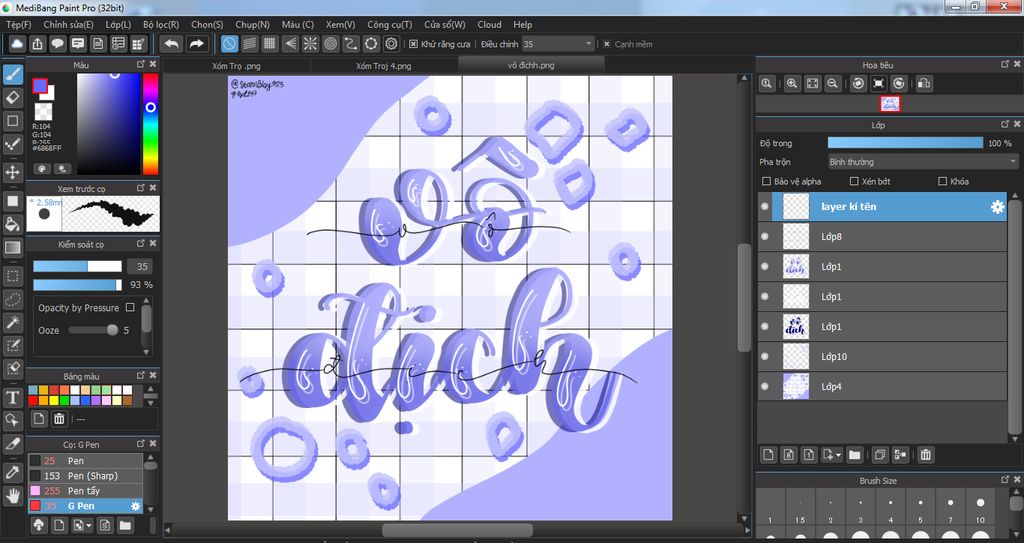Enable crisscross grid snap
The image size is (1024, 543).
pos(270,44)
